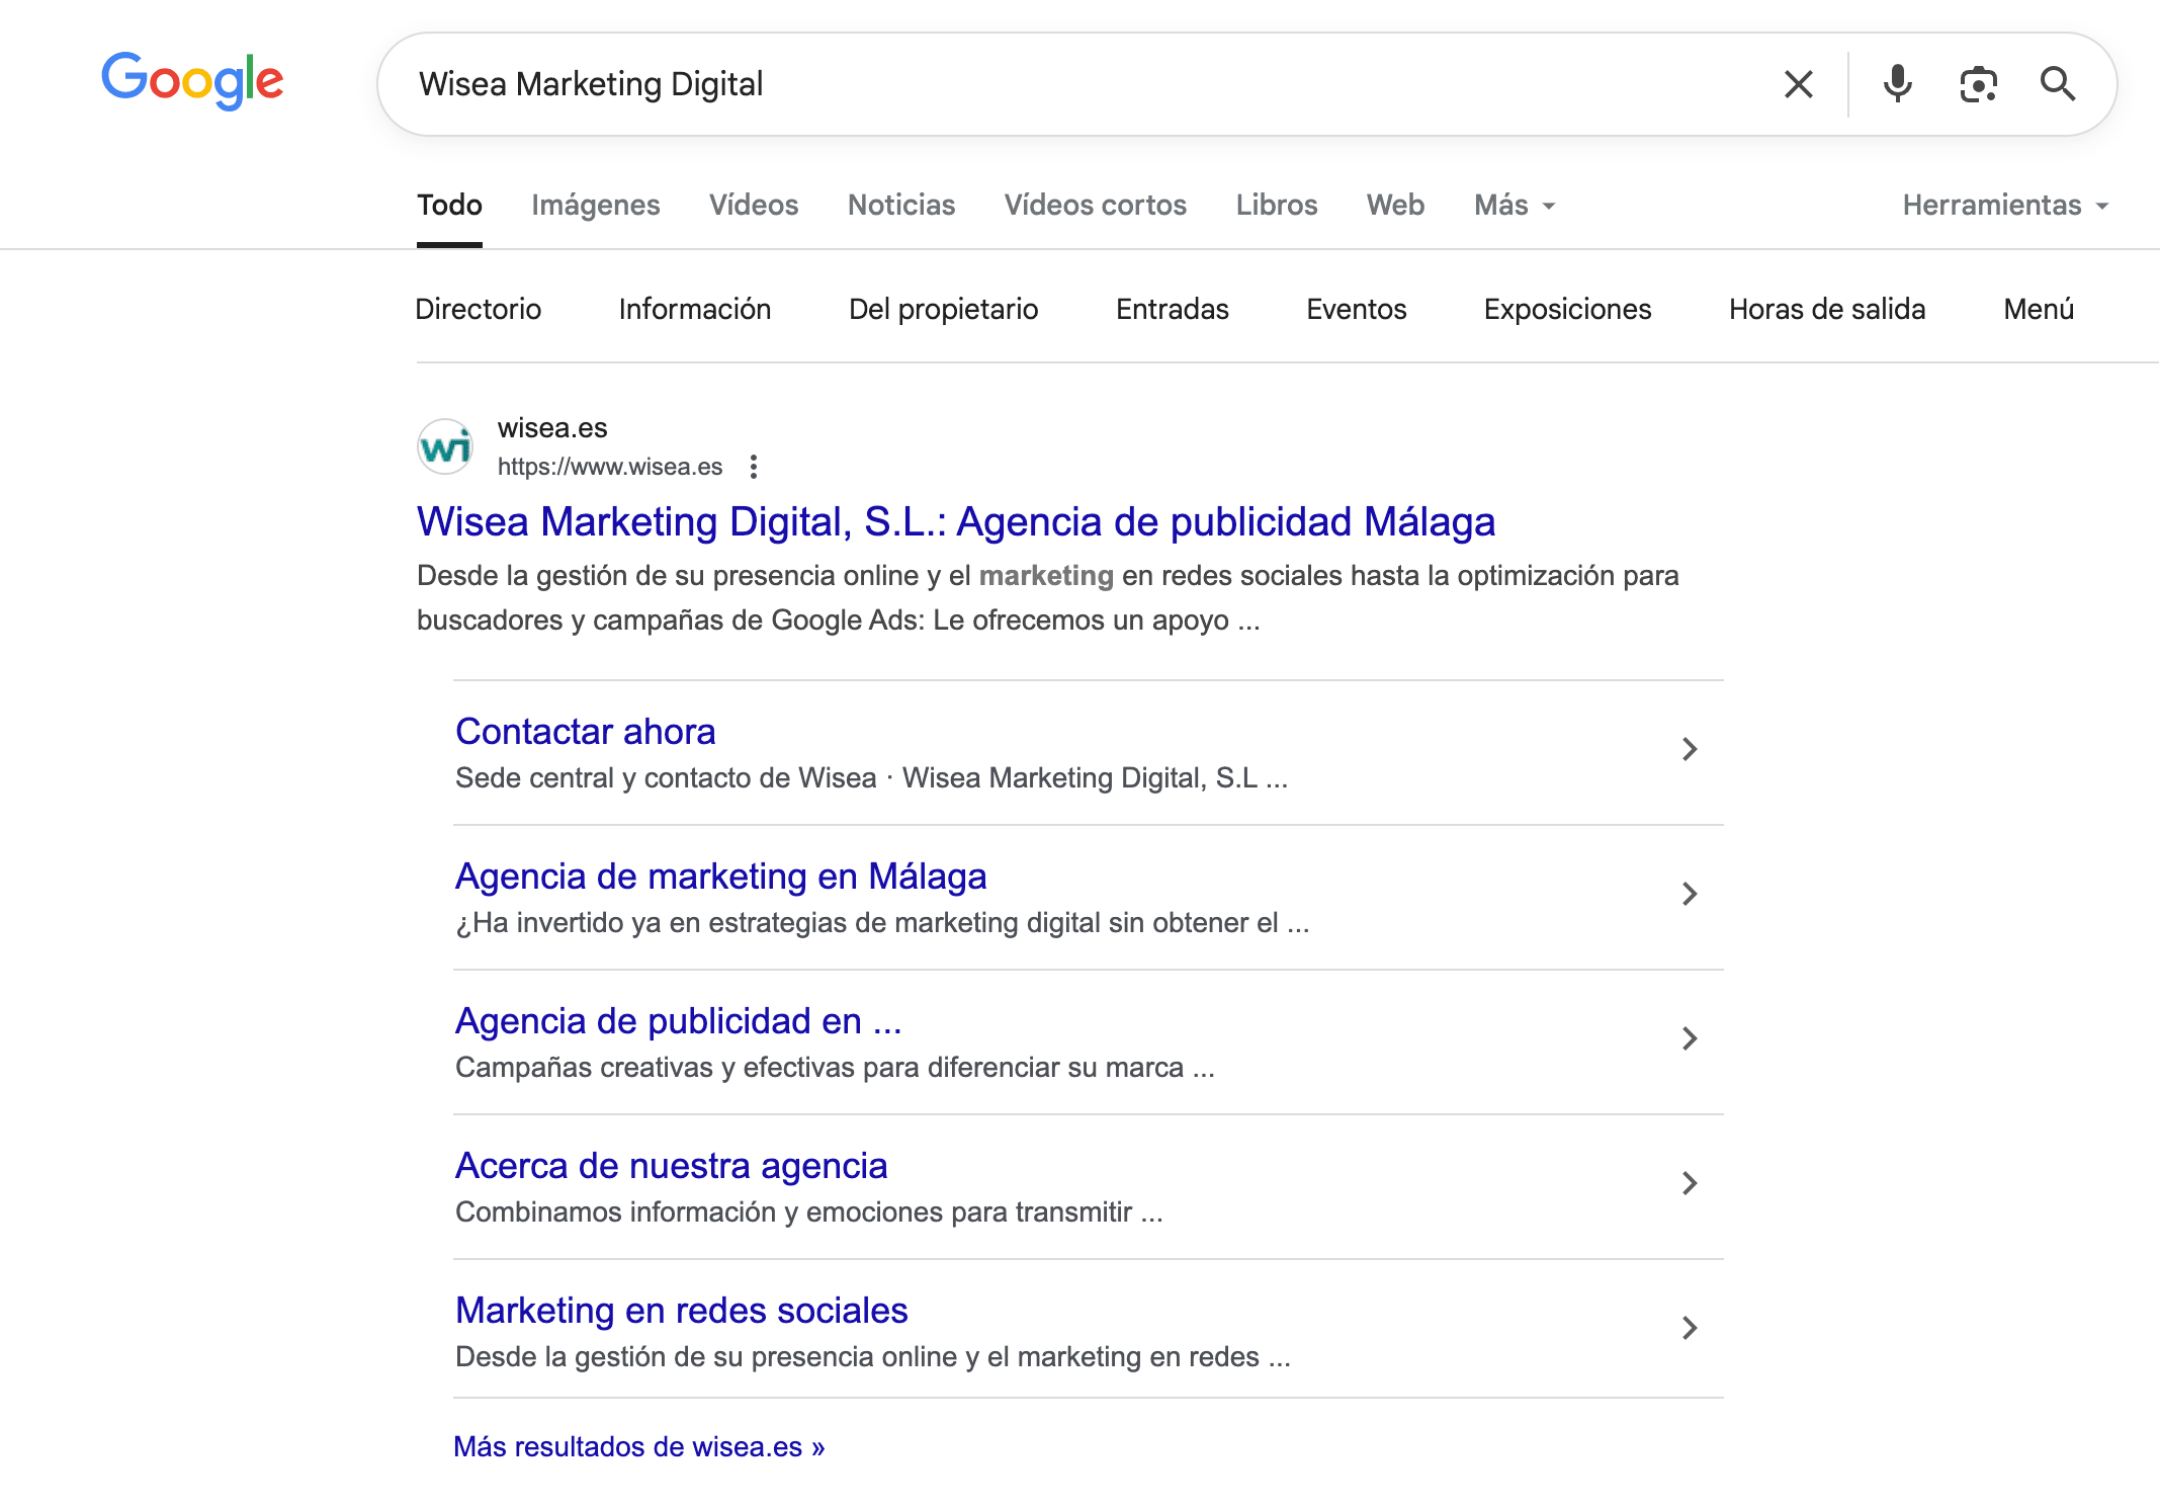The height and width of the screenshot is (1501, 2160).
Task: Expand the Más dropdown
Action: 1514,205
